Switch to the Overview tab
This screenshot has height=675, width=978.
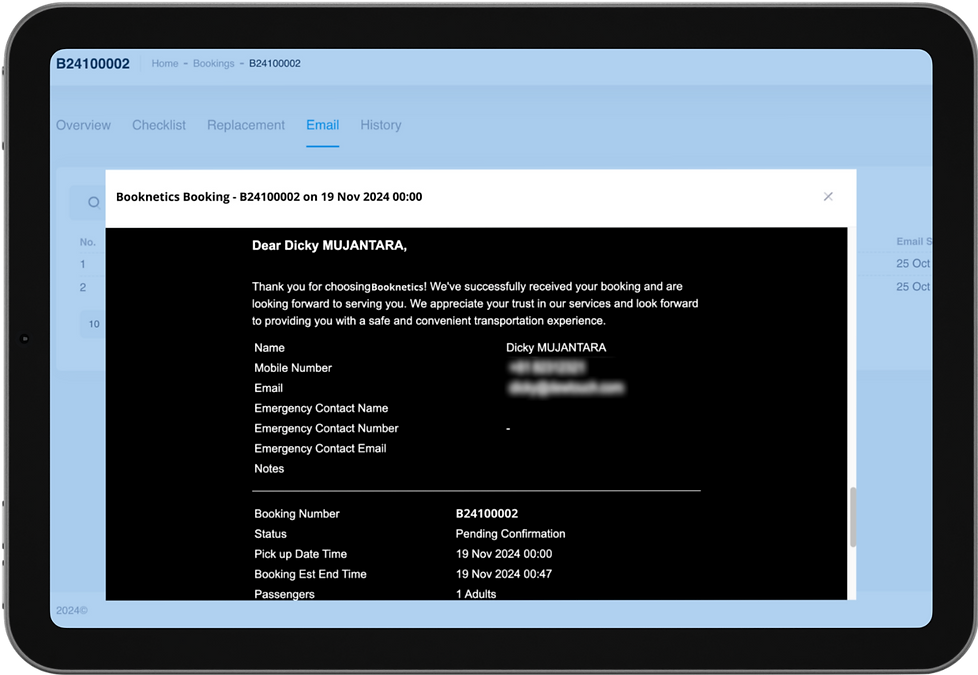(84, 125)
